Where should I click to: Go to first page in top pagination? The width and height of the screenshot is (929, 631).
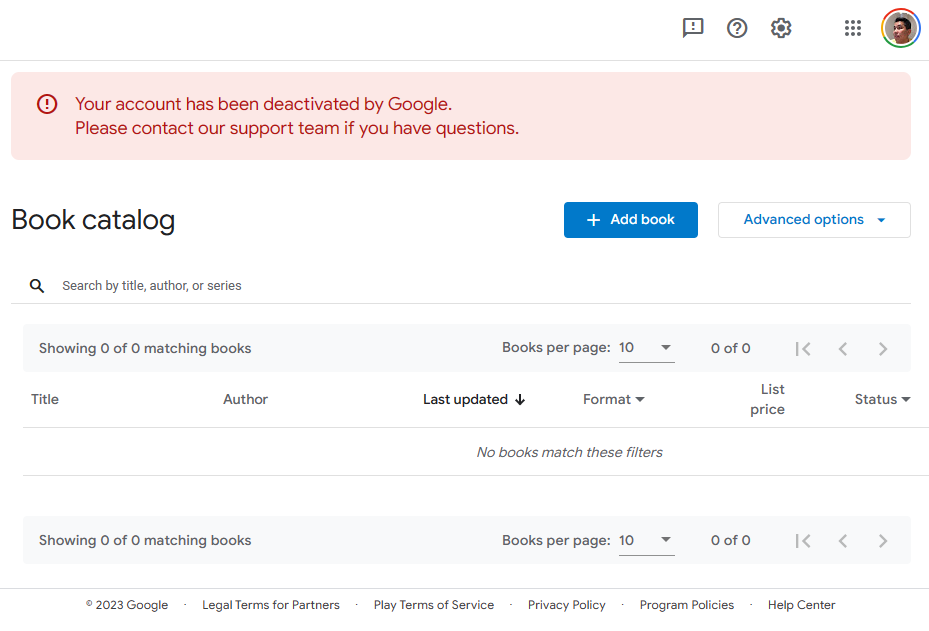tap(803, 349)
